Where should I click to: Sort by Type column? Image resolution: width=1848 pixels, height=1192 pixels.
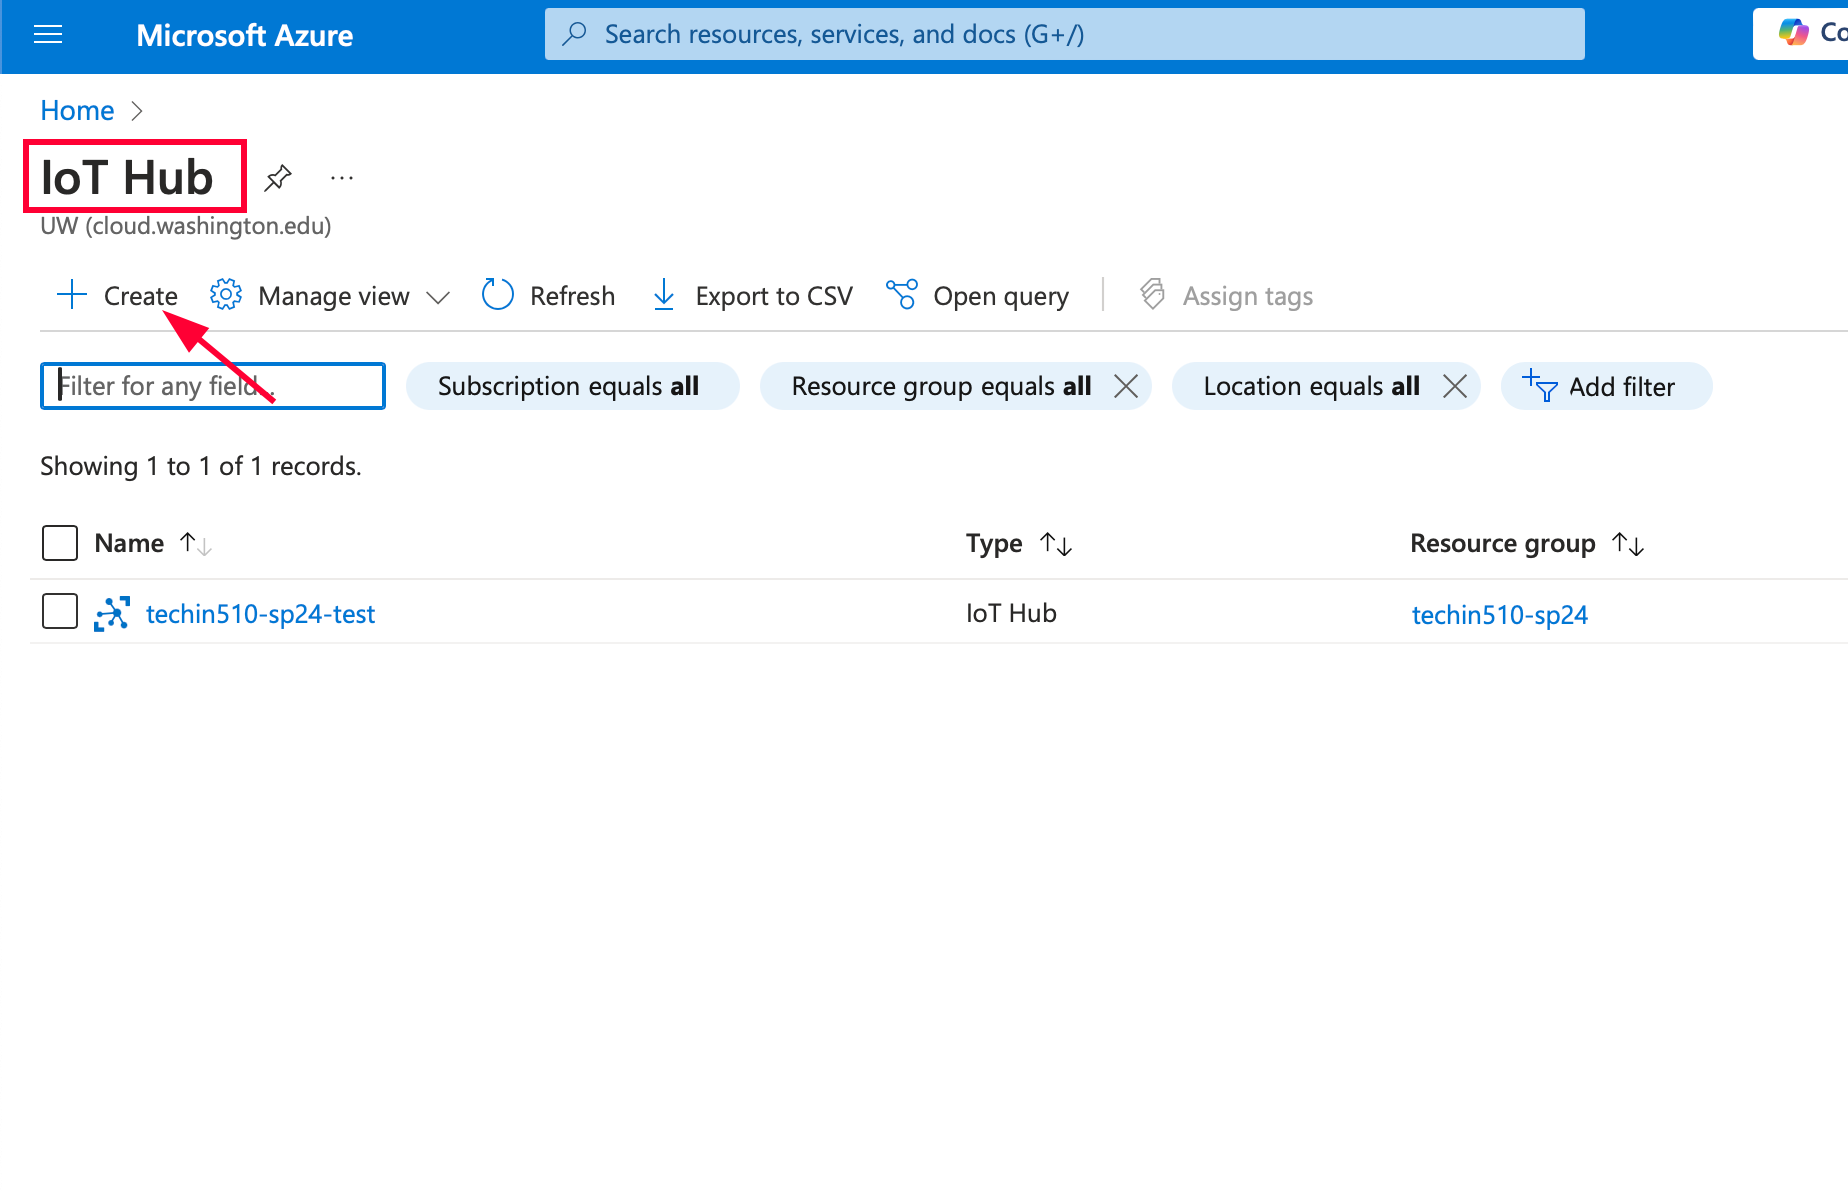[1019, 543]
